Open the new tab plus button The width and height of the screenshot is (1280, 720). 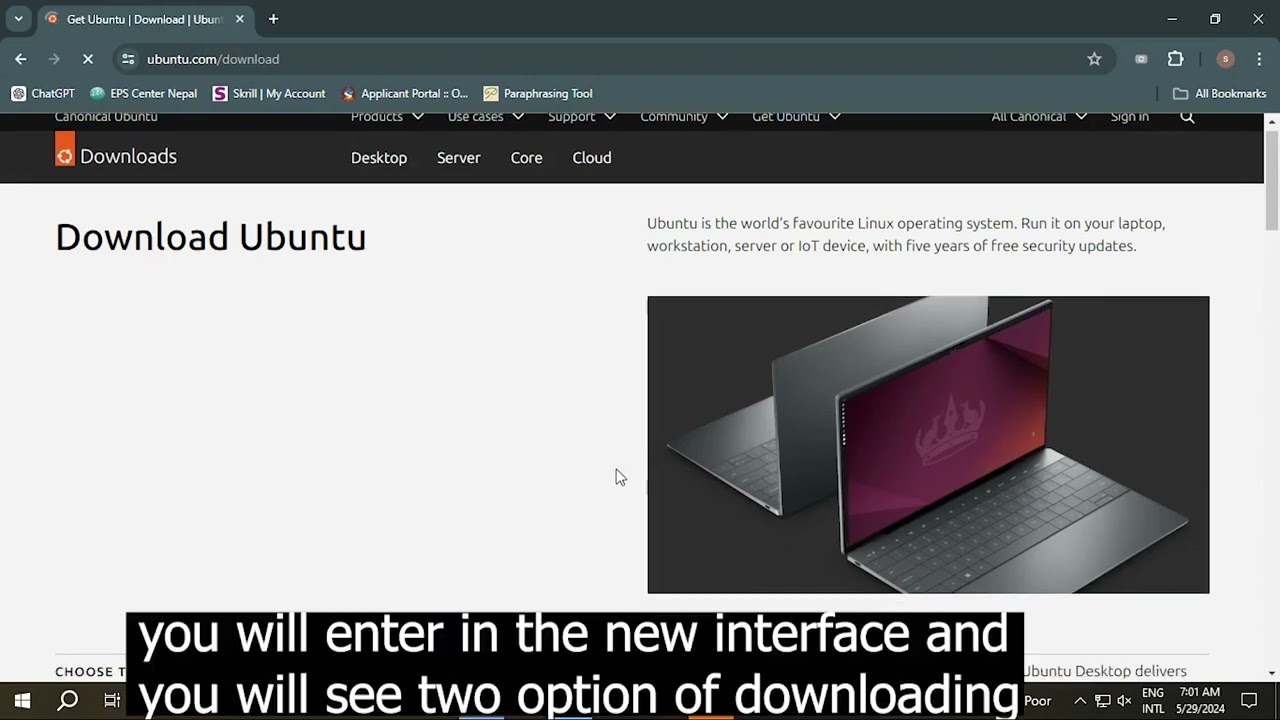273,19
